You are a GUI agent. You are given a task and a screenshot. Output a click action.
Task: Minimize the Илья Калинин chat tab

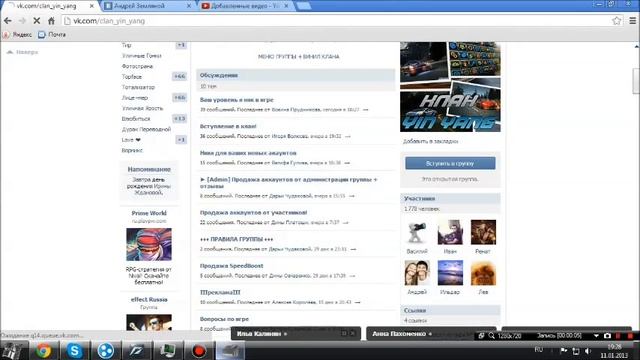coord(344,333)
